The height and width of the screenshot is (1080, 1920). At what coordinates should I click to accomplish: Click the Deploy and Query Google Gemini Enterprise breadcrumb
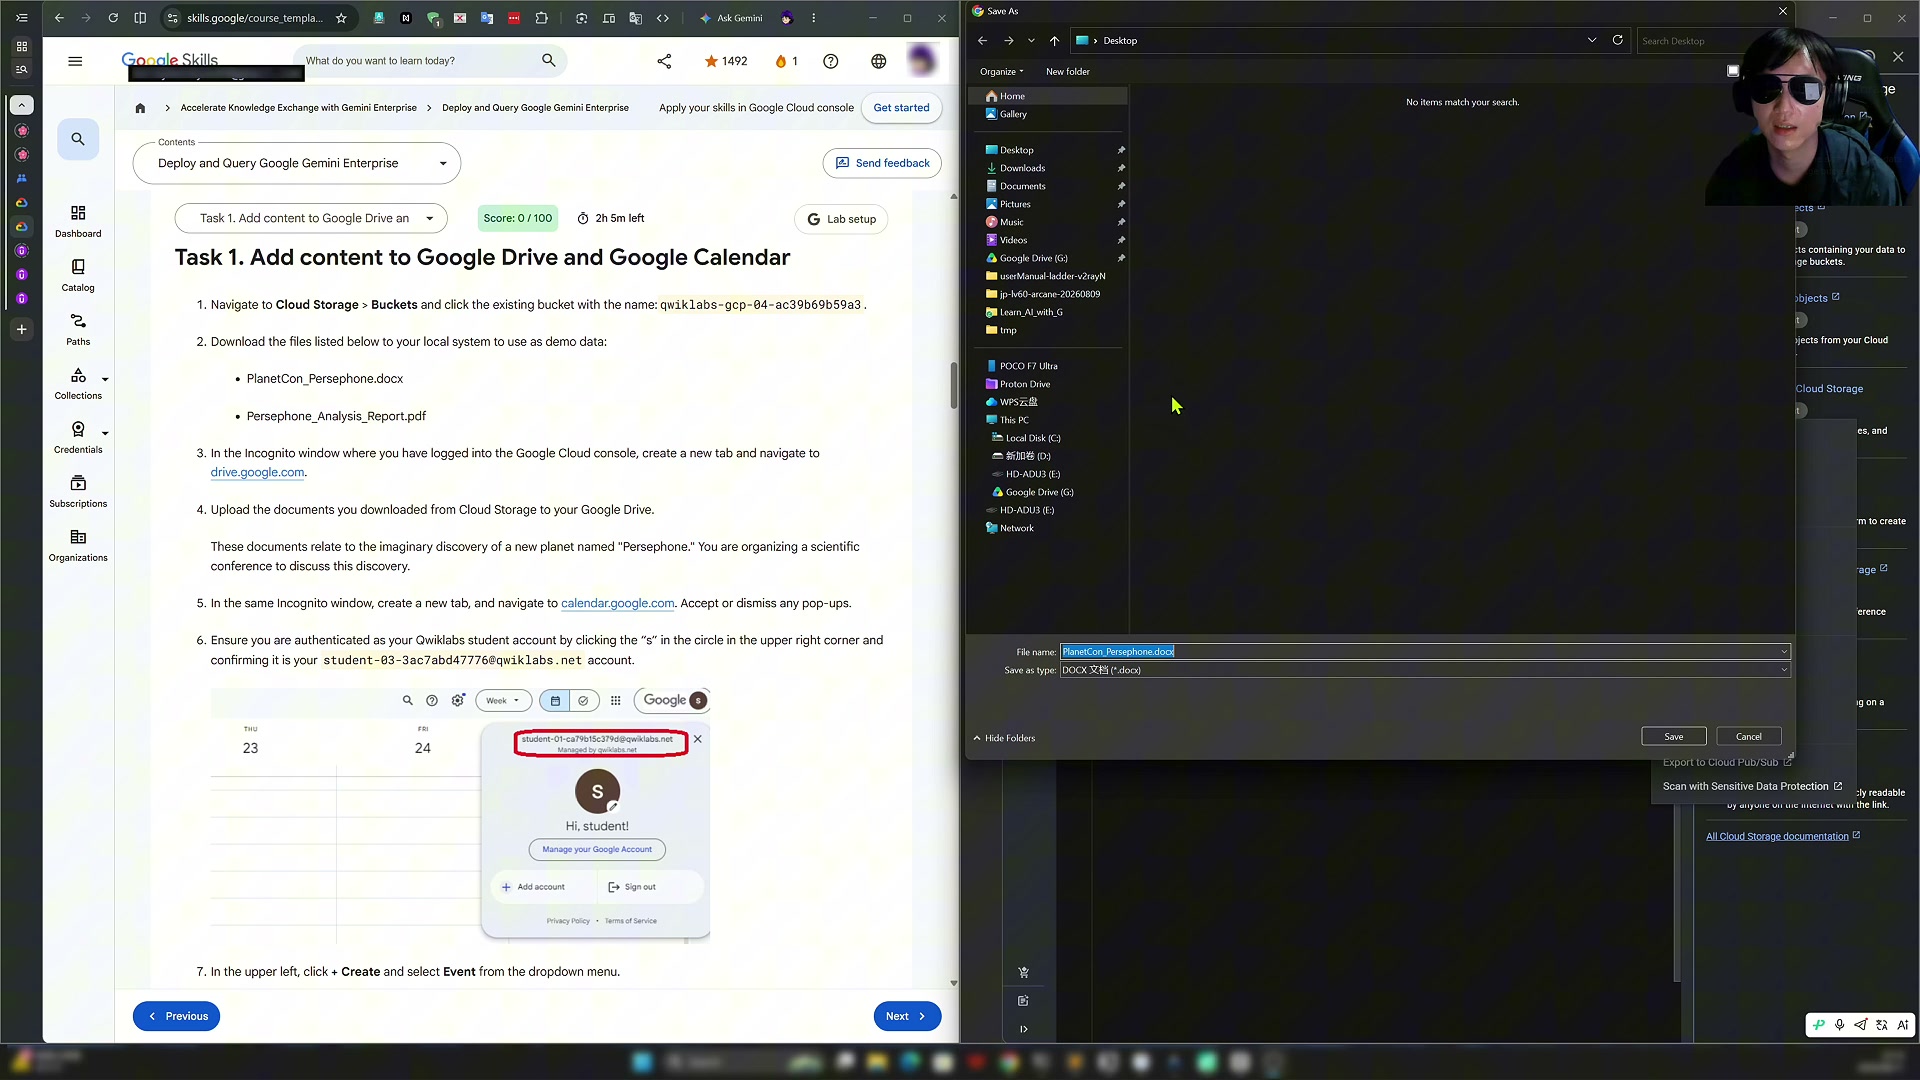(535, 108)
